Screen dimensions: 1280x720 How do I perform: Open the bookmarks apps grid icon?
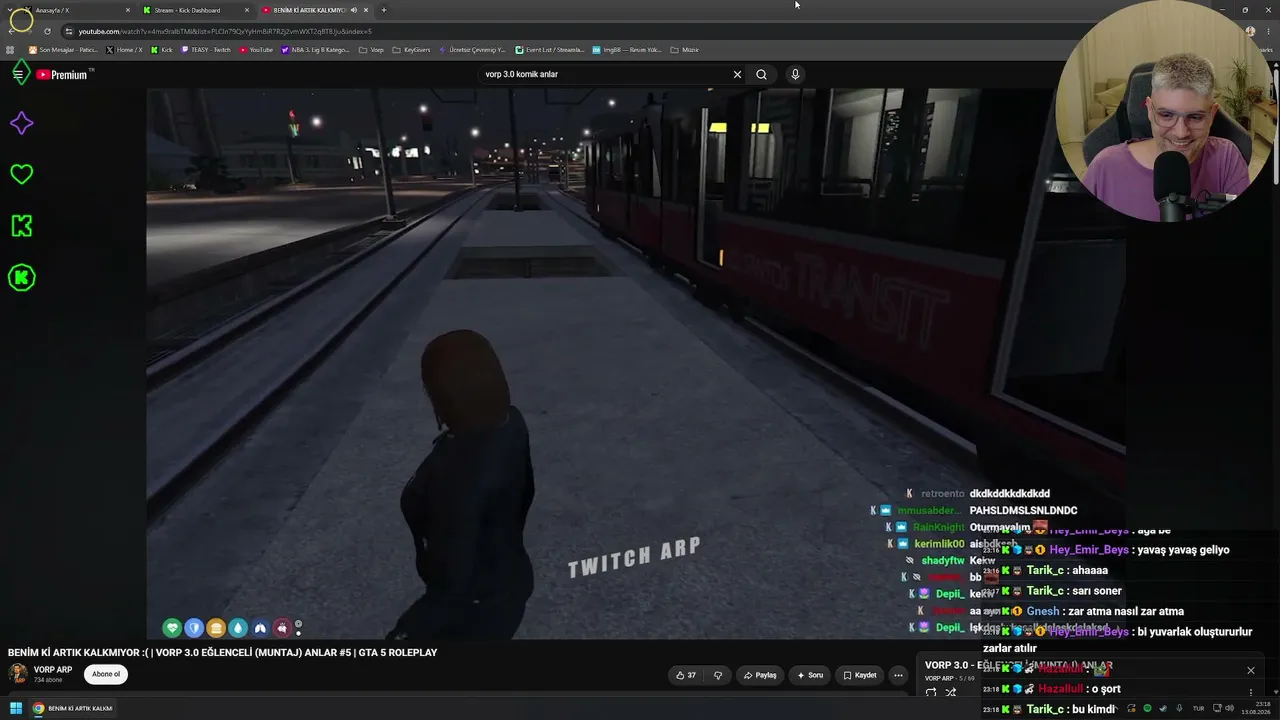tap(11, 50)
